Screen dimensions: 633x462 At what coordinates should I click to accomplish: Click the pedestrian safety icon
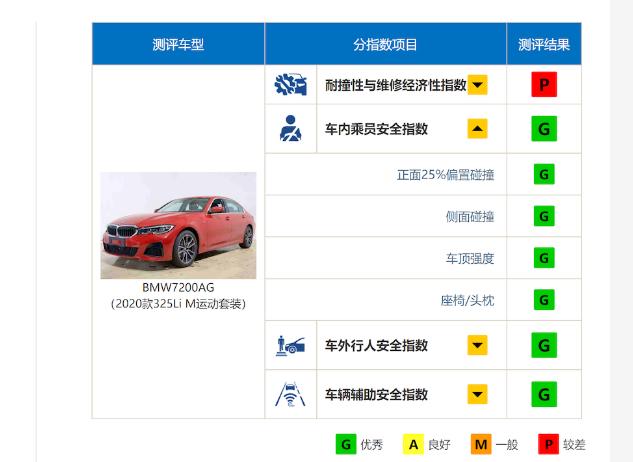pyautogui.click(x=290, y=346)
